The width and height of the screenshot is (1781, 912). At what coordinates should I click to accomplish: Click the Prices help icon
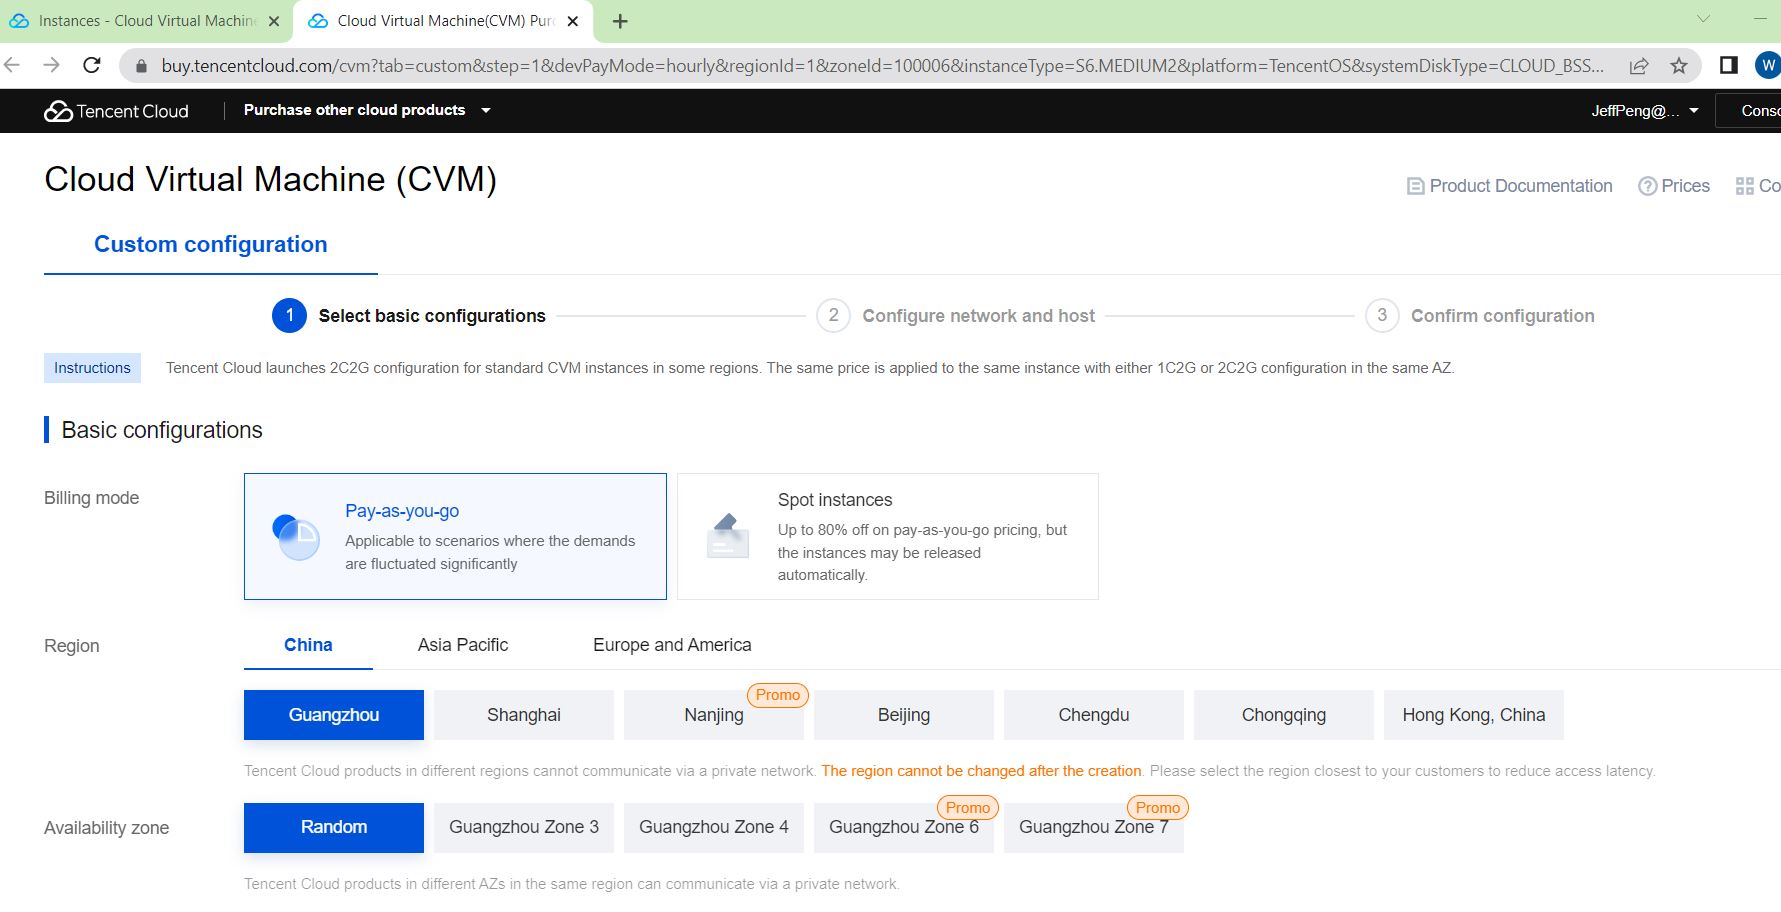(x=1647, y=186)
